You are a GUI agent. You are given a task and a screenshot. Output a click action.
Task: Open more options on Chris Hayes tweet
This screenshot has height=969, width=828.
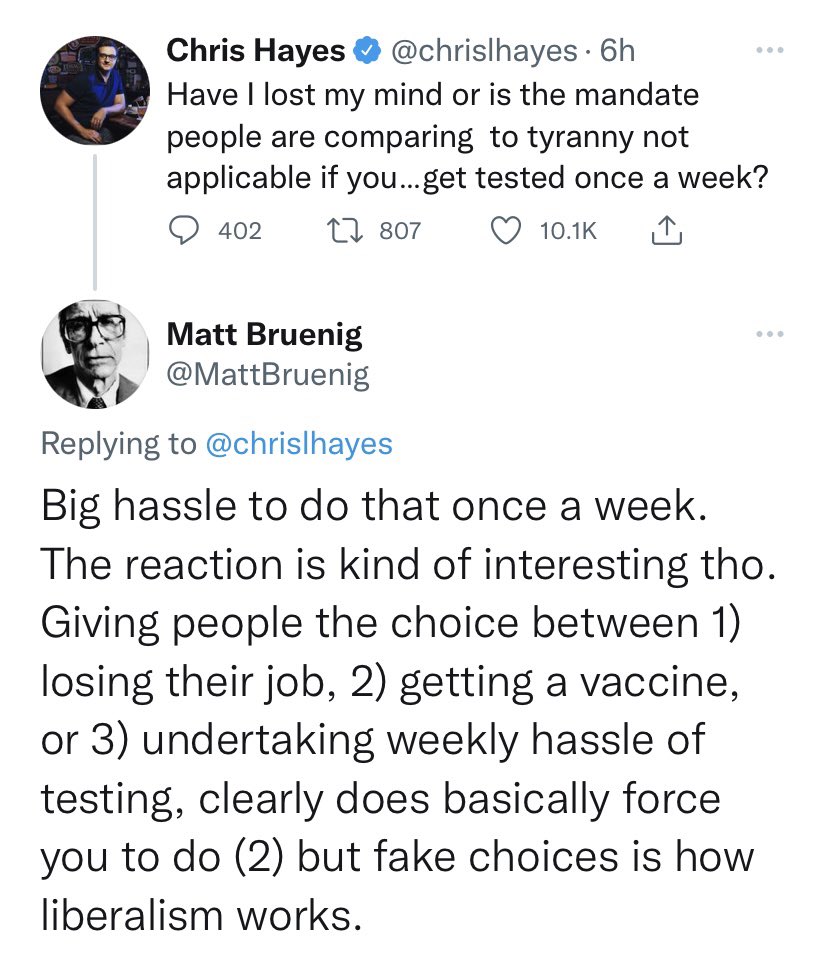point(770,50)
